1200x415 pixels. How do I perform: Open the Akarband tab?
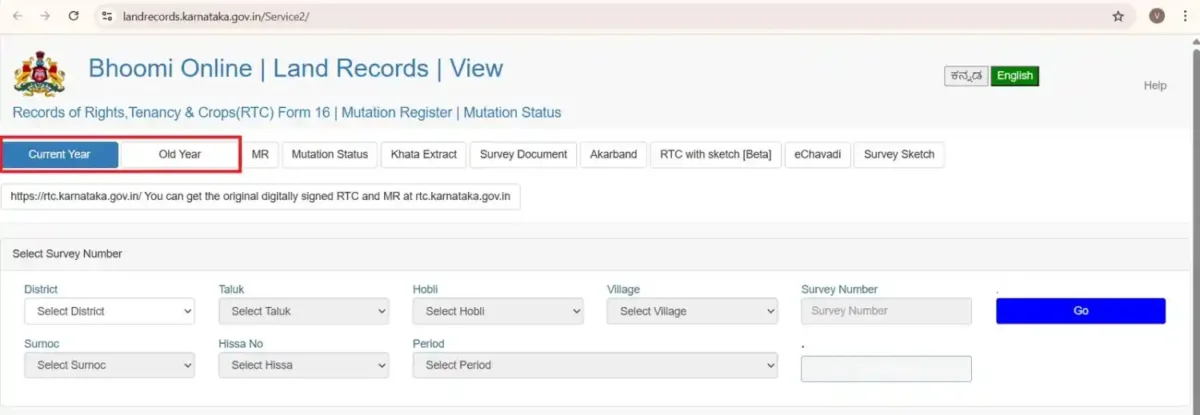click(x=613, y=154)
